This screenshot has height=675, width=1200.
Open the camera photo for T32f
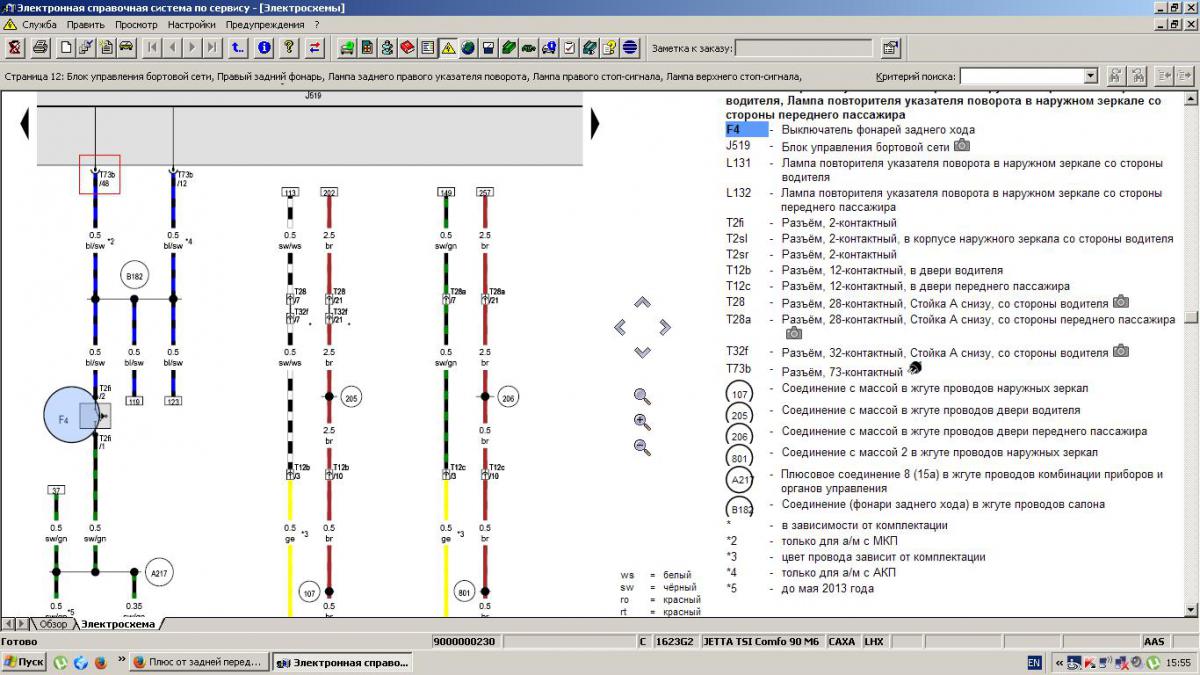[x=1121, y=351]
